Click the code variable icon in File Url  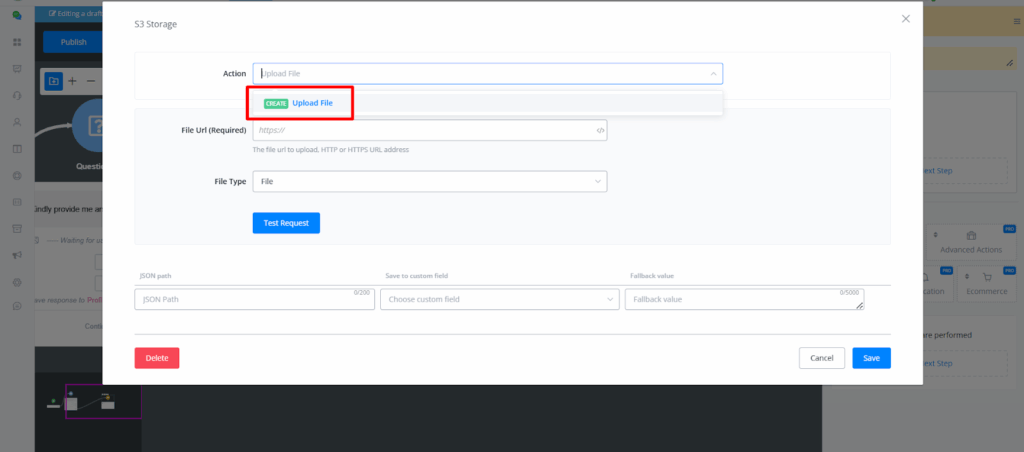click(600, 130)
